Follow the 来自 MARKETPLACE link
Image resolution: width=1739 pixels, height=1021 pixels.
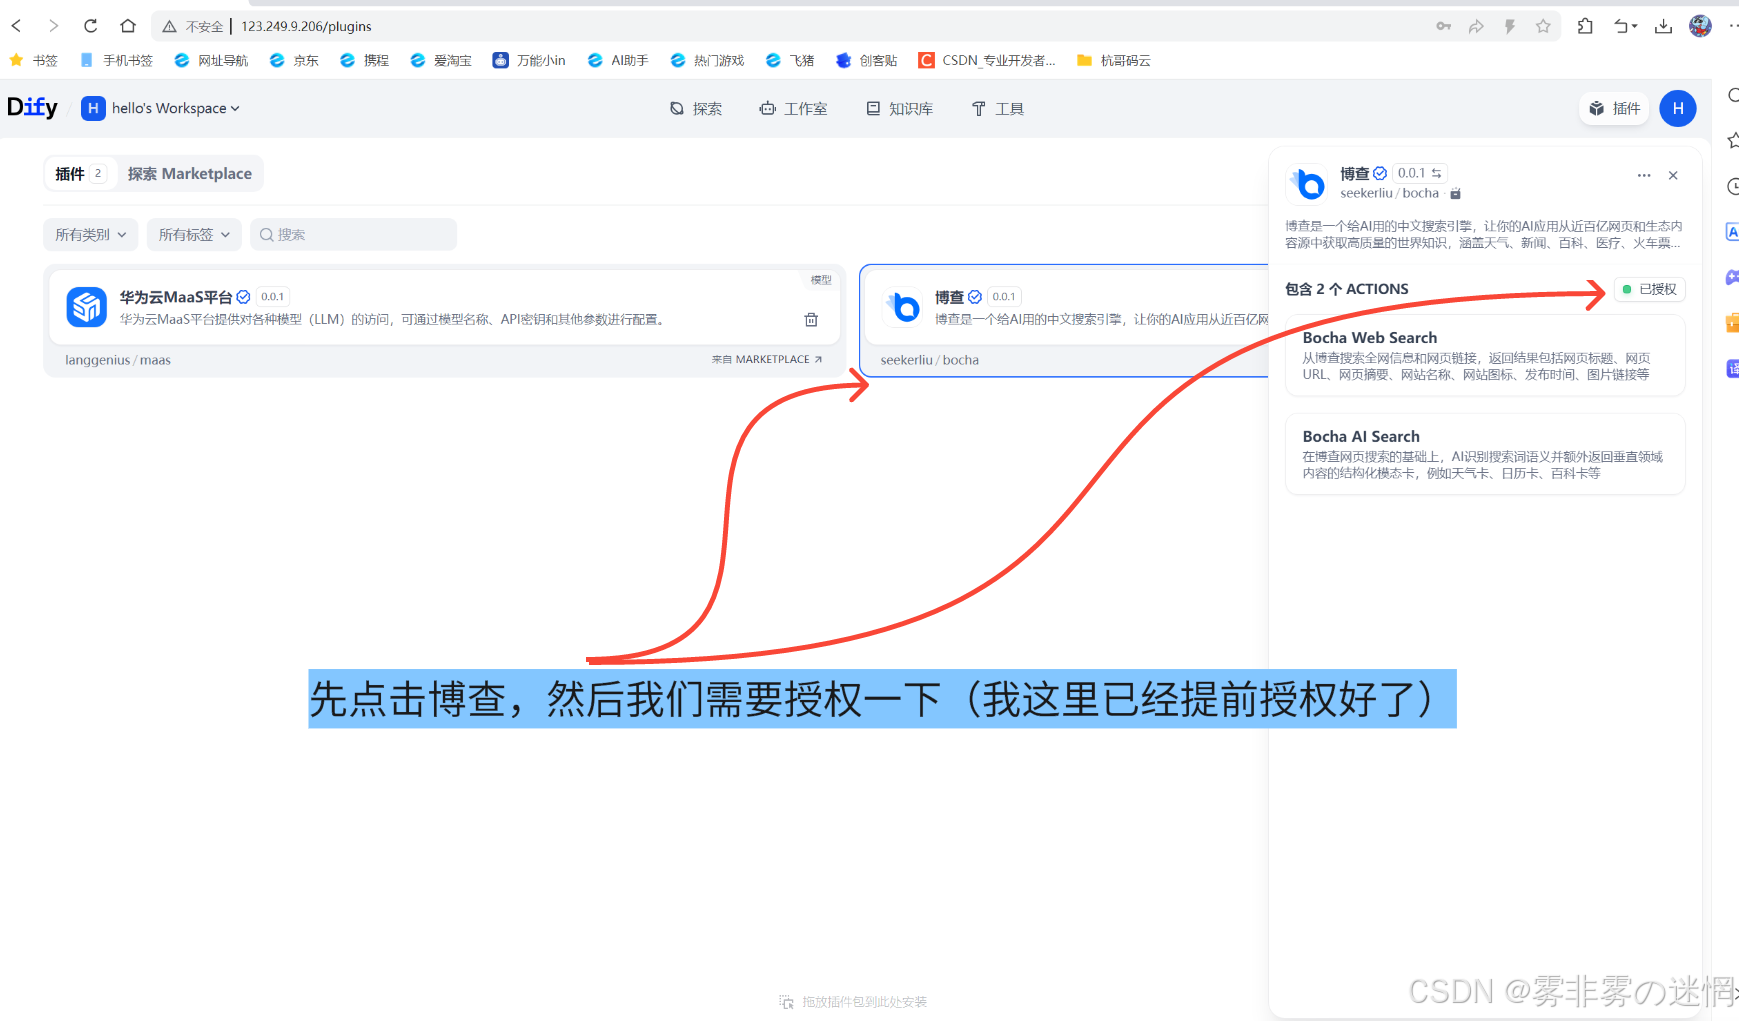tap(767, 359)
